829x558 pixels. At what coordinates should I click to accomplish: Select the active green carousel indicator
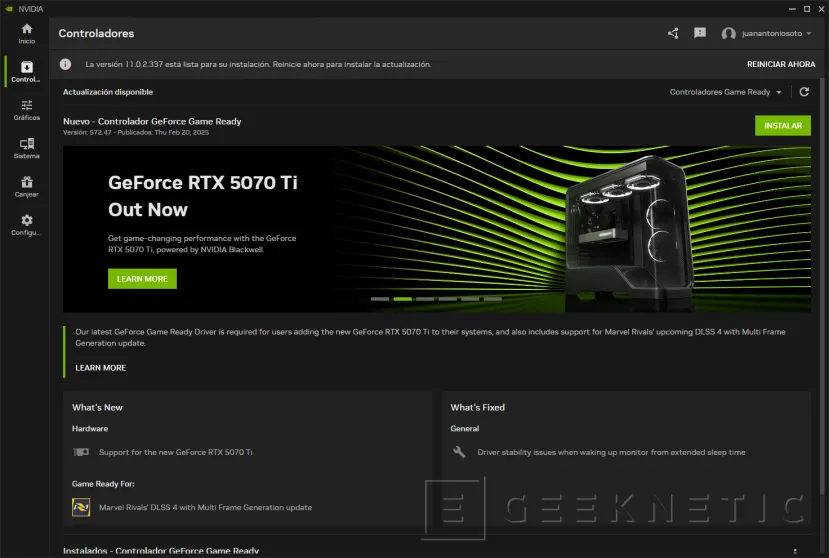point(402,299)
